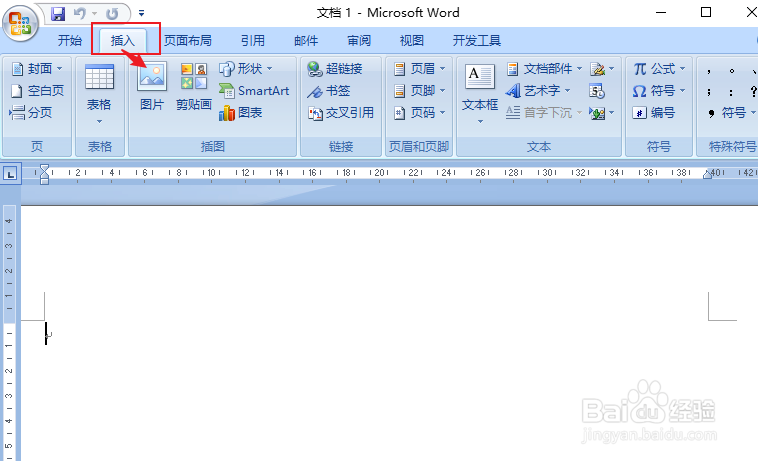
Task: Click the right indent marker on ruler
Action: 707,174
